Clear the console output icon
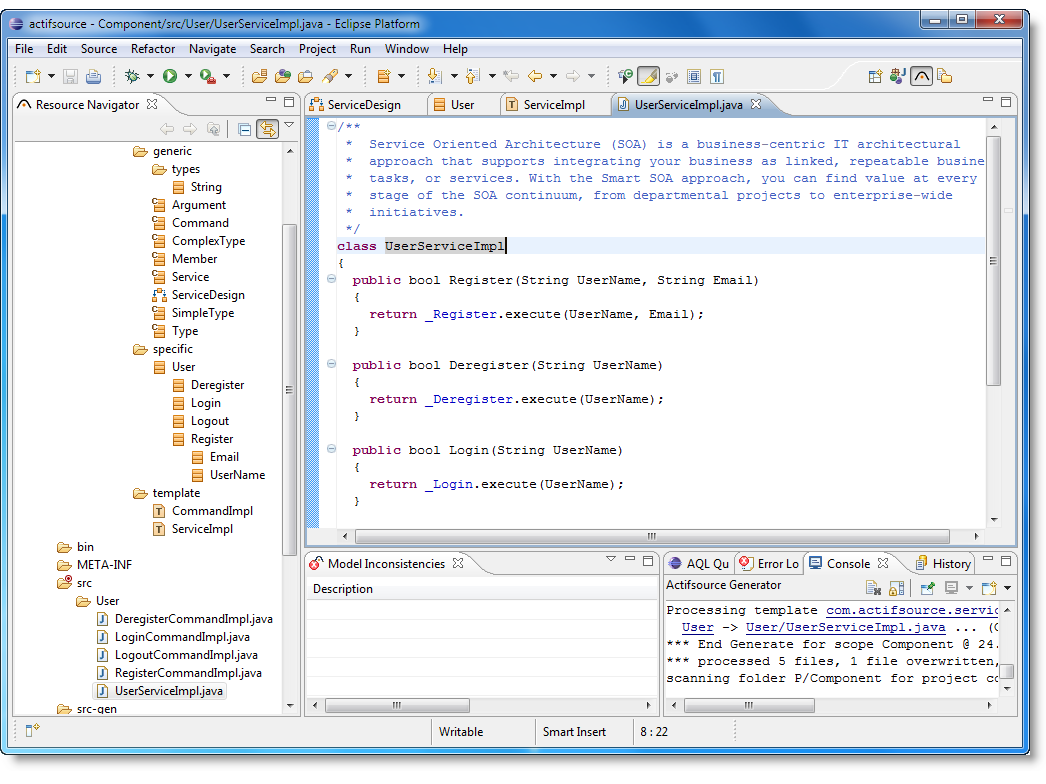 pyautogui.click(x=873, y=588)
